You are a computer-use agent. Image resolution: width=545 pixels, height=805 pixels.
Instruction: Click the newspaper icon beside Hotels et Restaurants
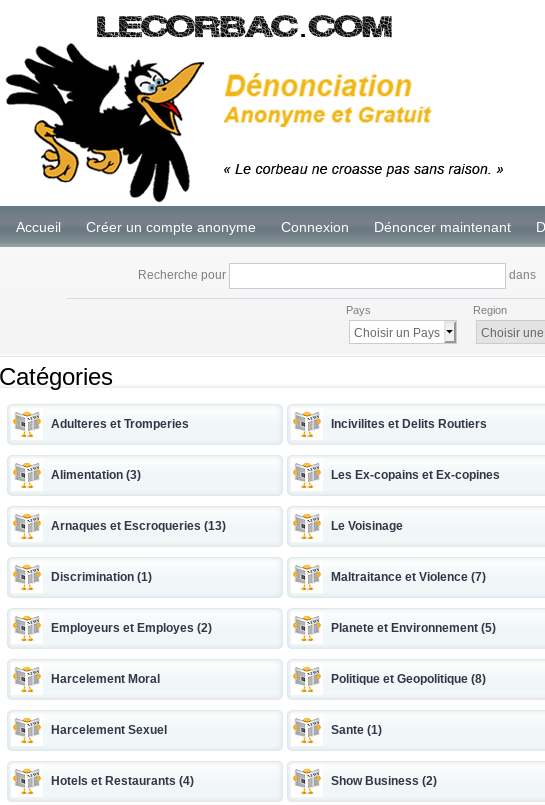[x=27, y=781]
